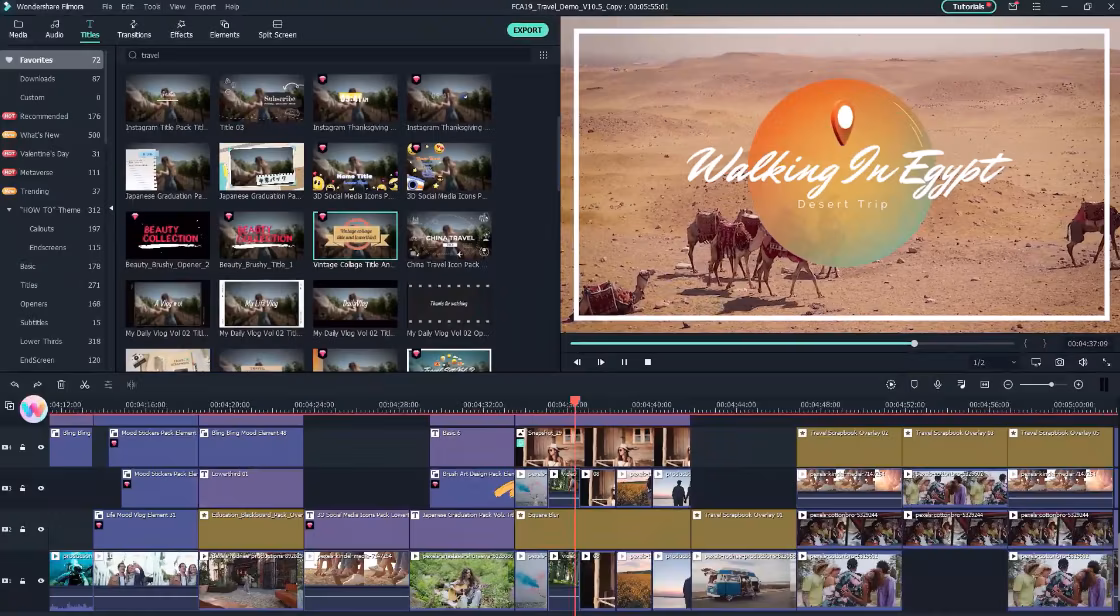1120x616 pixels.
Task: Switch to the Effects tab
Action: tap(181, 29)
